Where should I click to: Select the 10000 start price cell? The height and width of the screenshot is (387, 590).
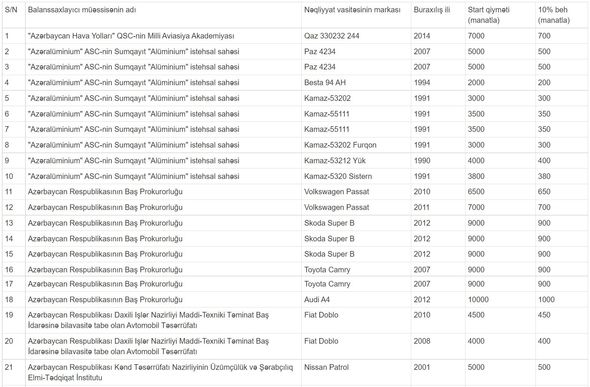478,300
